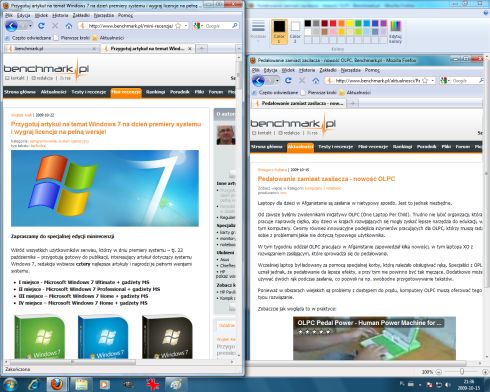
Task: Open Pomoc menu in right Firefox
Action: coord(372,70)
